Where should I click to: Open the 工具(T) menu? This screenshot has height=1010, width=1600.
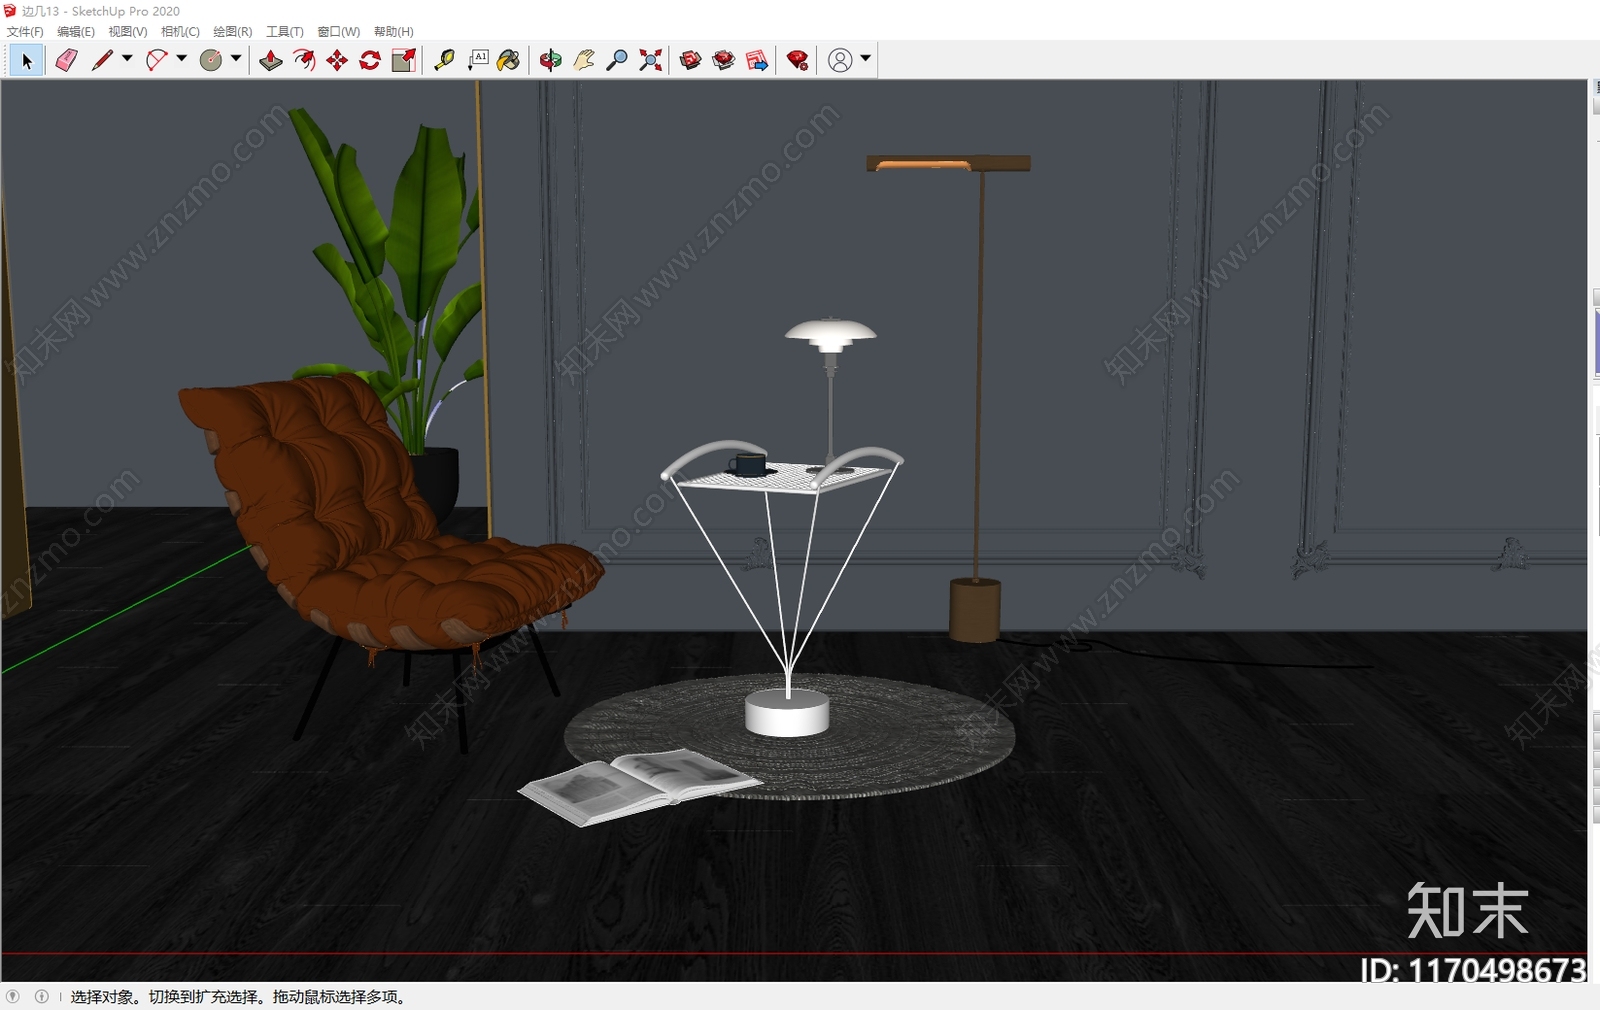coord(284,32)
